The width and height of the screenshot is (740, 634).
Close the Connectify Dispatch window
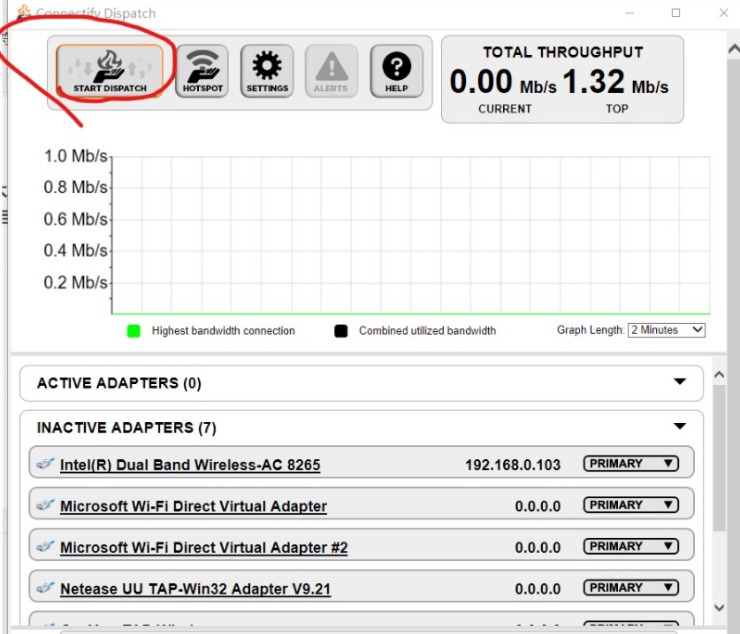click(x=723, y=13)
